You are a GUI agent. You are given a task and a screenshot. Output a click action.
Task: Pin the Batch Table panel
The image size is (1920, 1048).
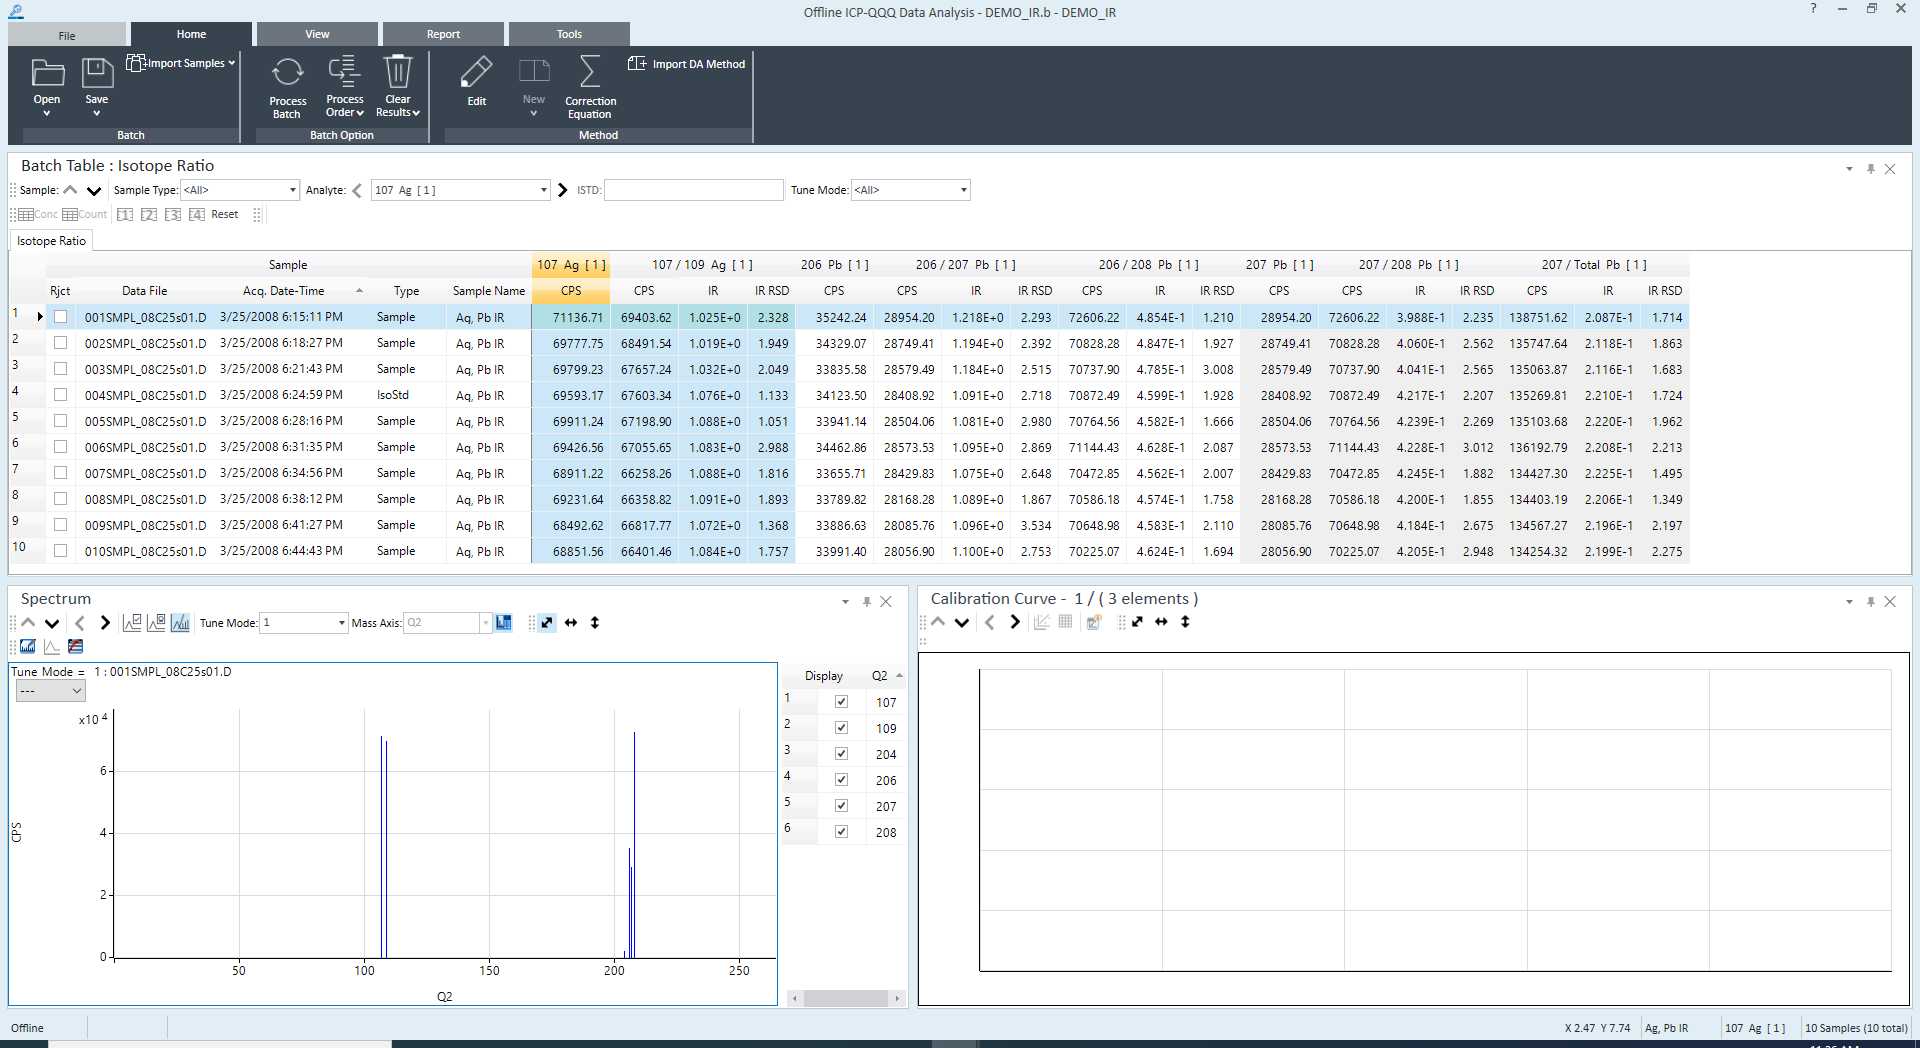point(1870,169)
